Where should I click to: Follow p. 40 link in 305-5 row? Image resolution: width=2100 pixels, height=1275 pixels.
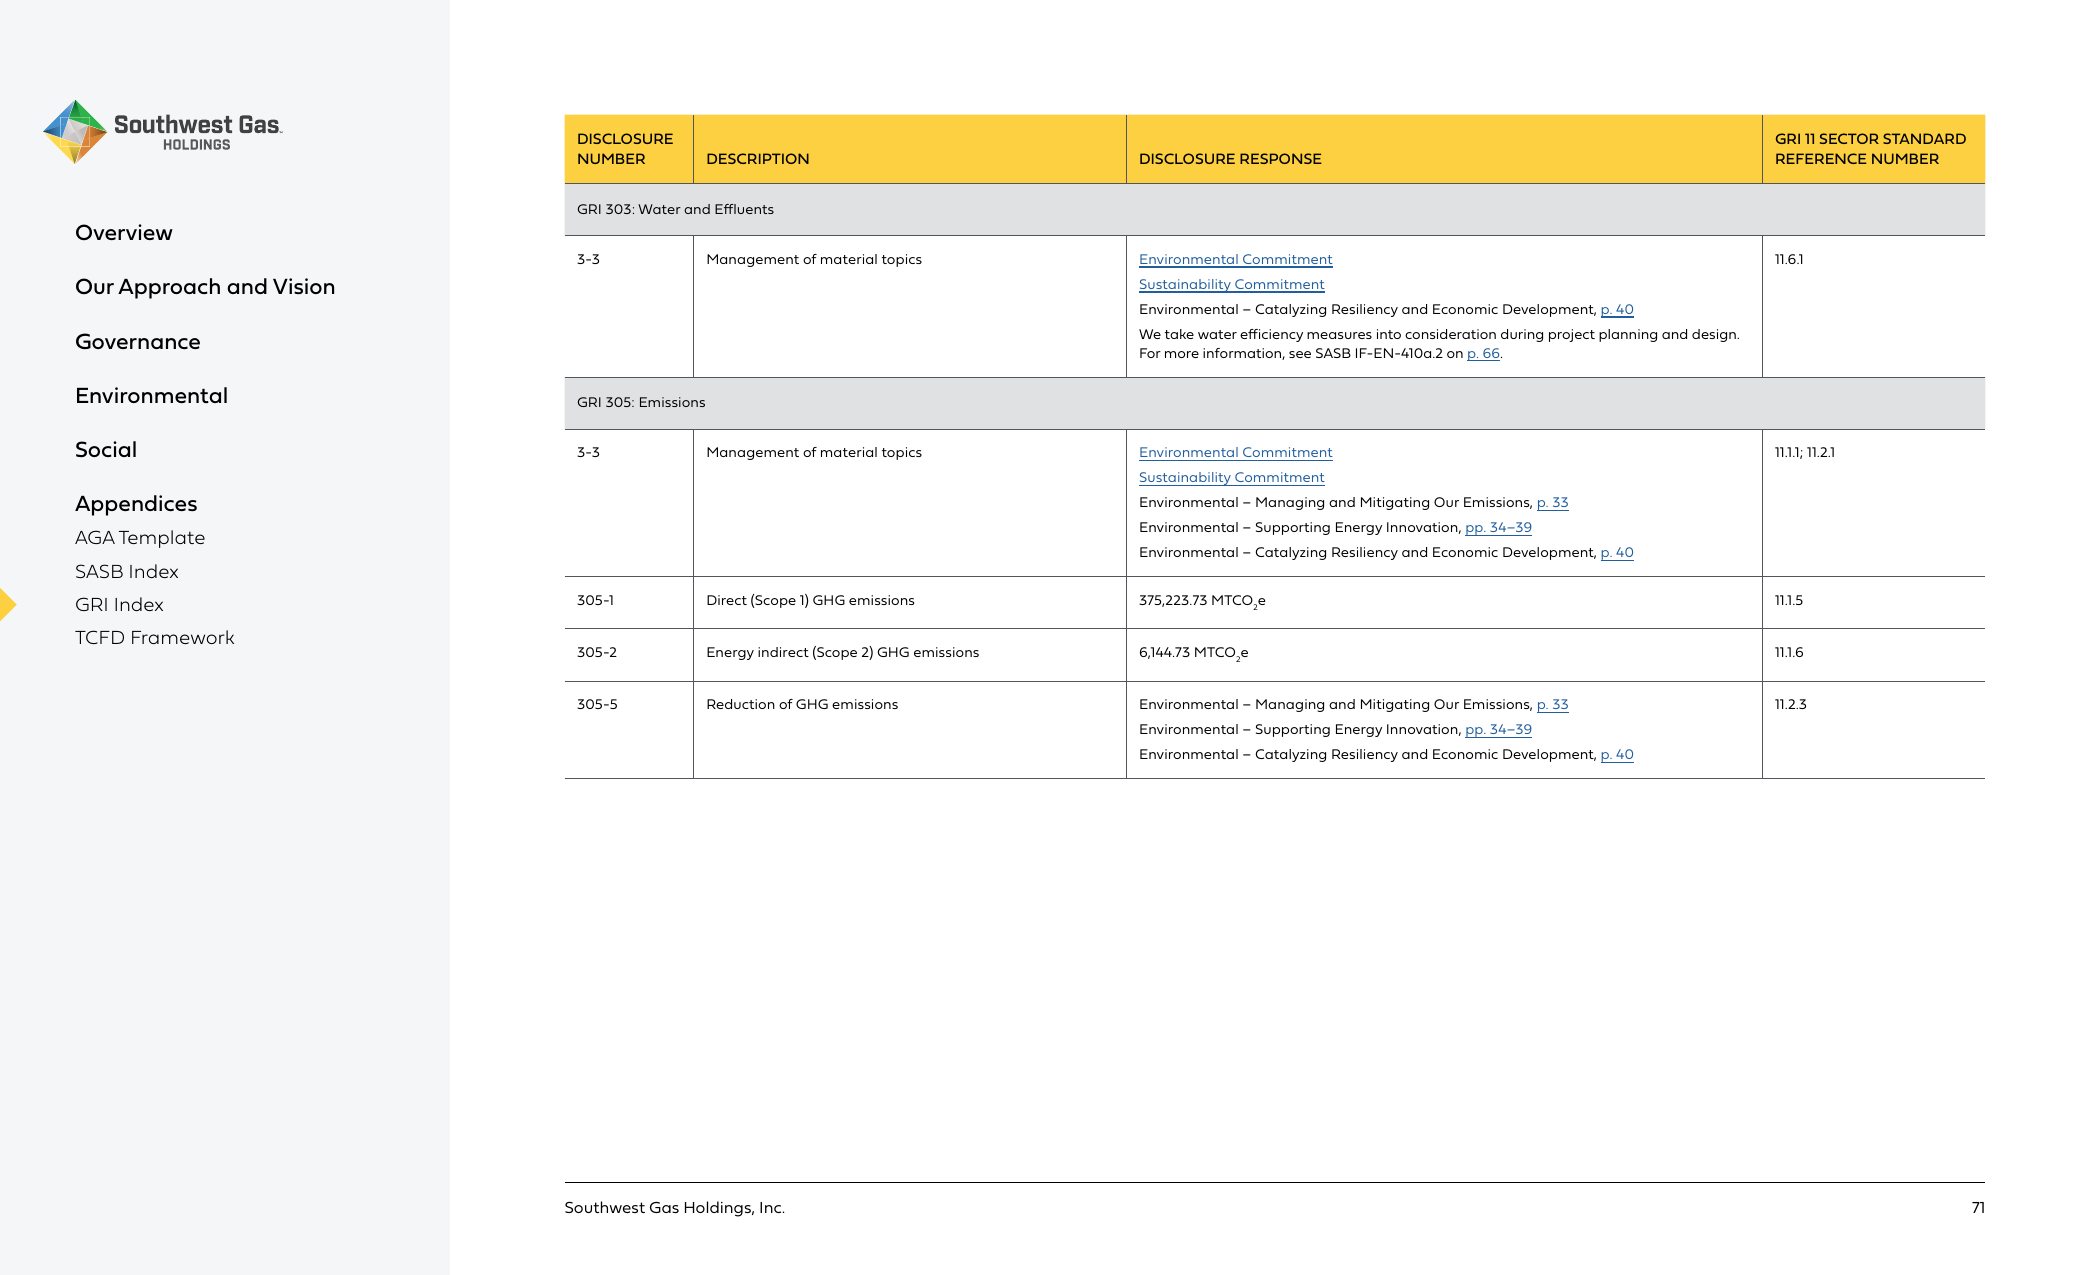point(1616,755)
